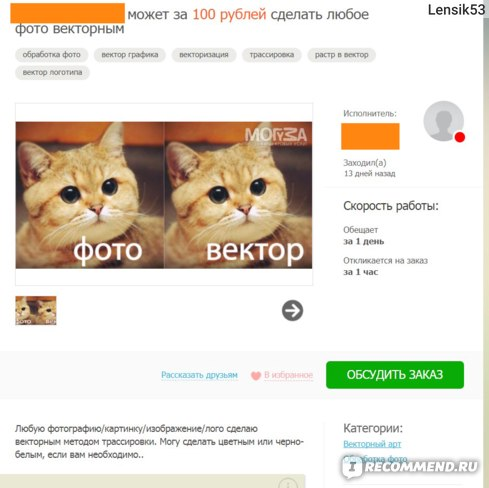Click the page's vertical scrollbar
The image size is (489, 488).
click(486, 244)
